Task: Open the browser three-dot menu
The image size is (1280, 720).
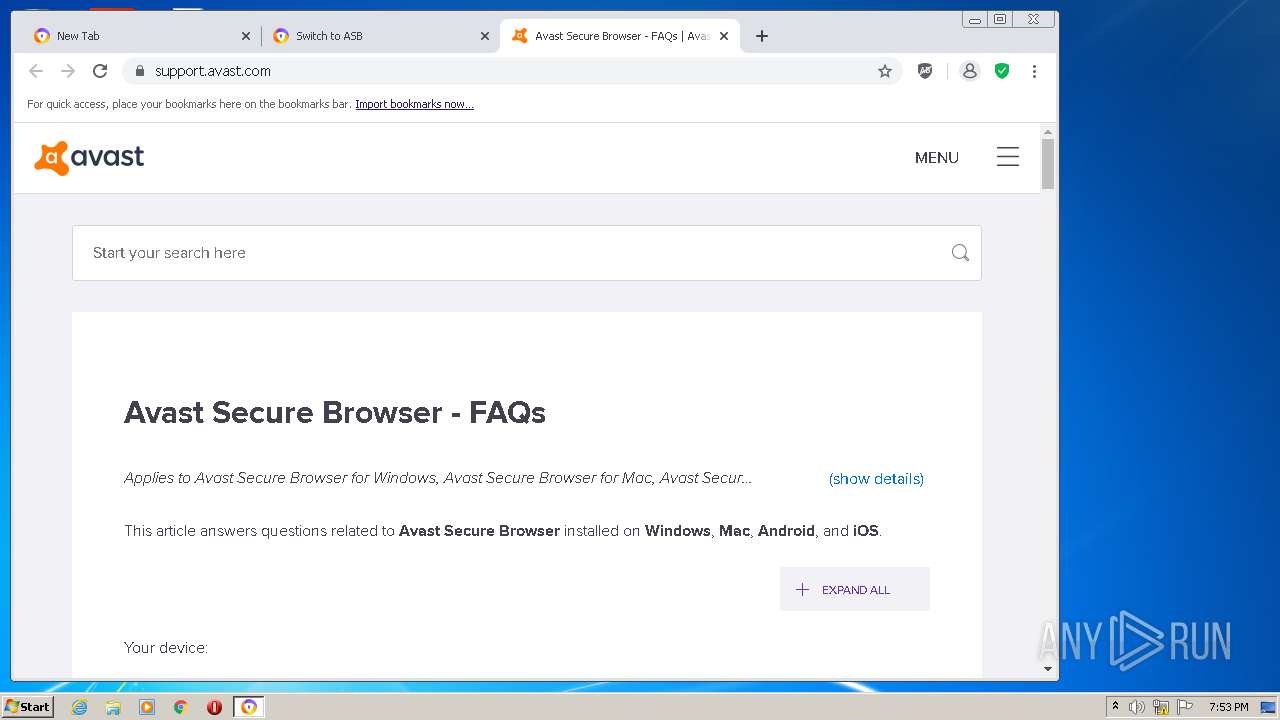Action: (1034, 71)
